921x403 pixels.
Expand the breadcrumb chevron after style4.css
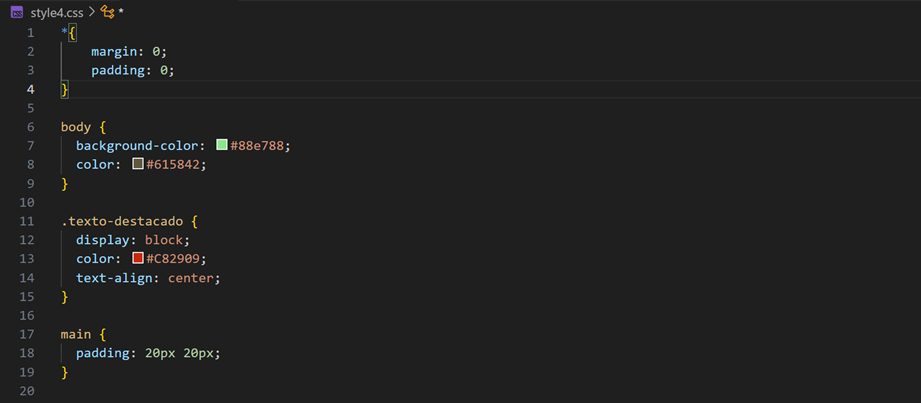92,12
